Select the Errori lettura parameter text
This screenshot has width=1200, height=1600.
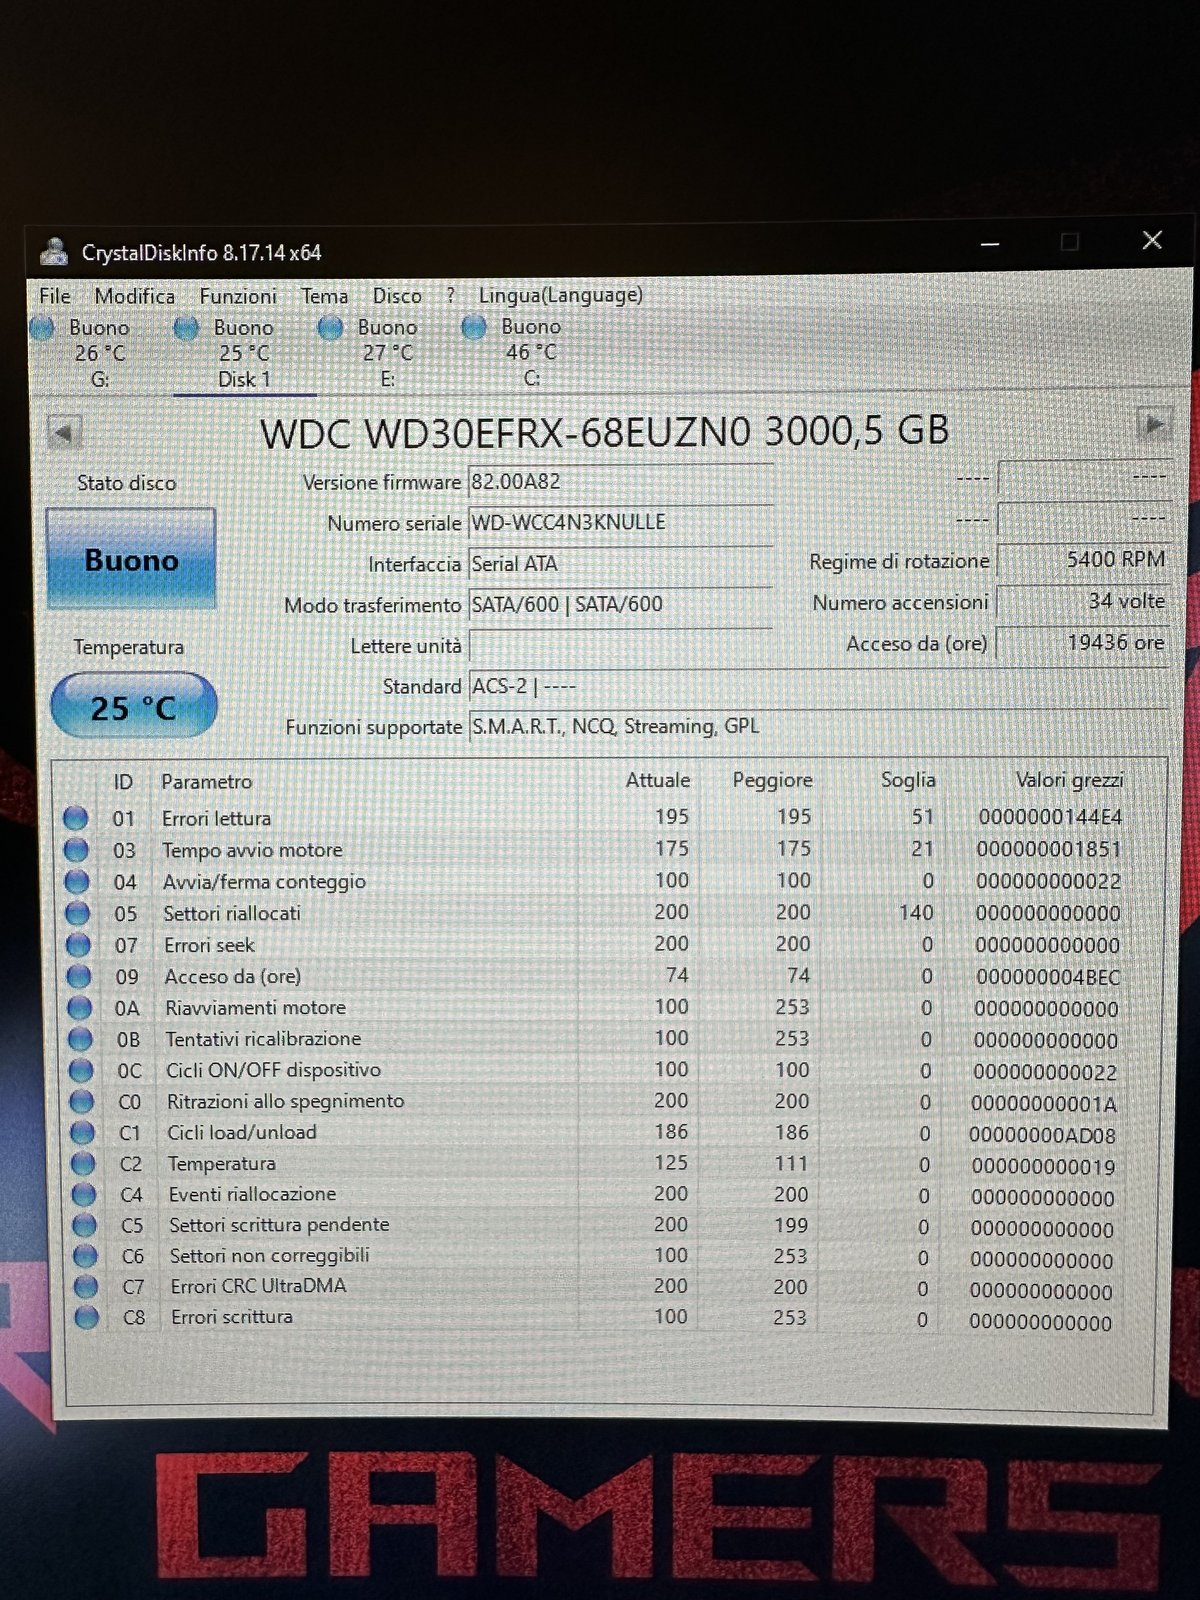point(216,818)
